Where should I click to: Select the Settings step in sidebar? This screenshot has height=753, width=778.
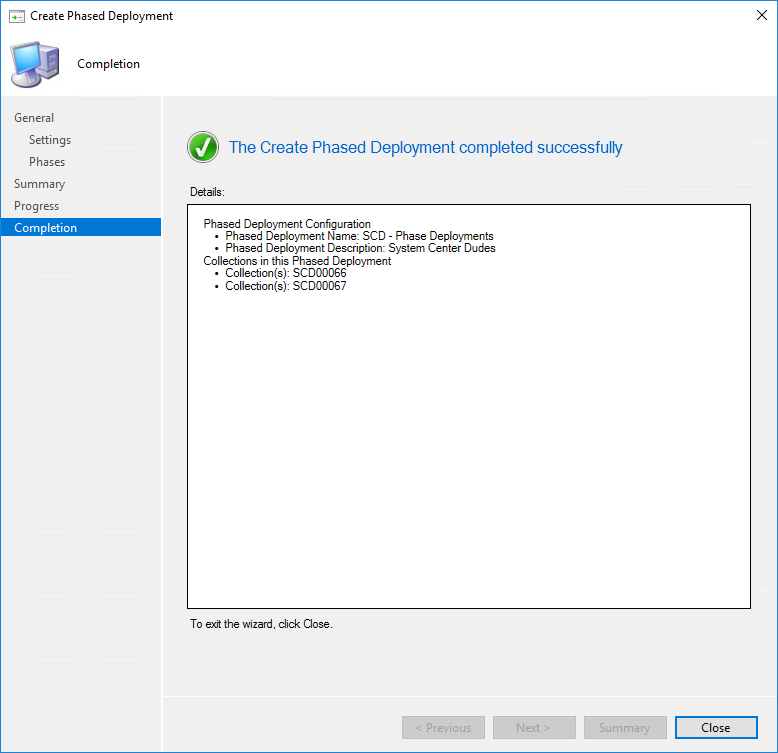(x=50, y=140)
